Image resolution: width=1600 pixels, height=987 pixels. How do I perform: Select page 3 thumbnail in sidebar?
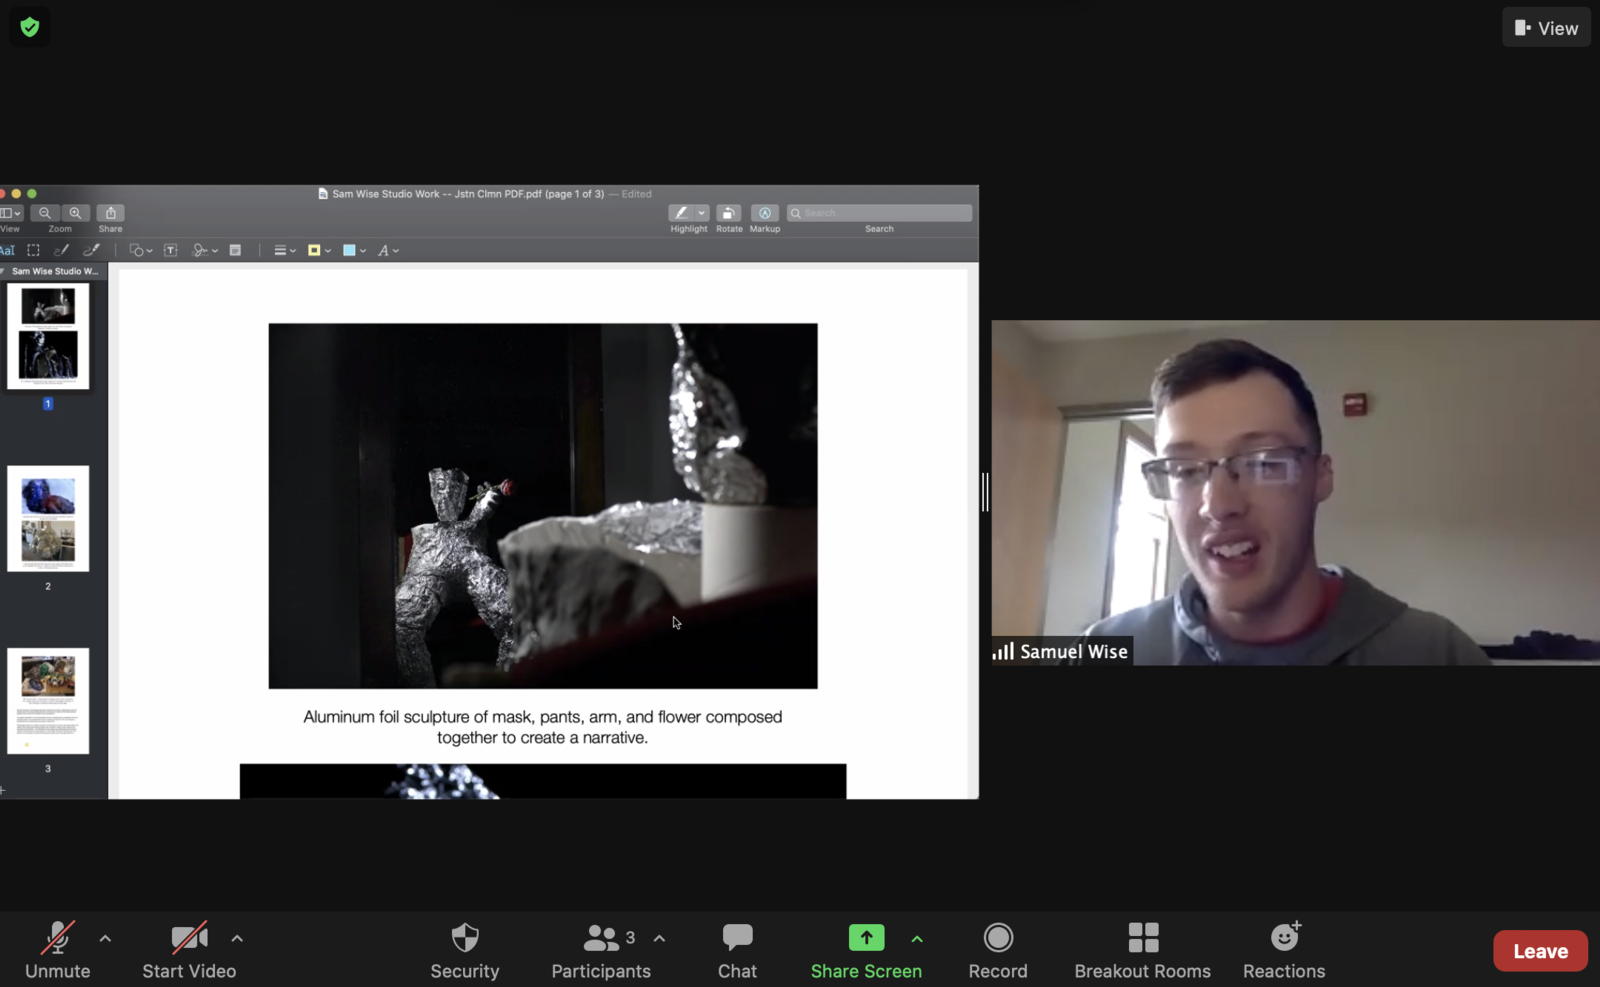(x=48, y=700)
